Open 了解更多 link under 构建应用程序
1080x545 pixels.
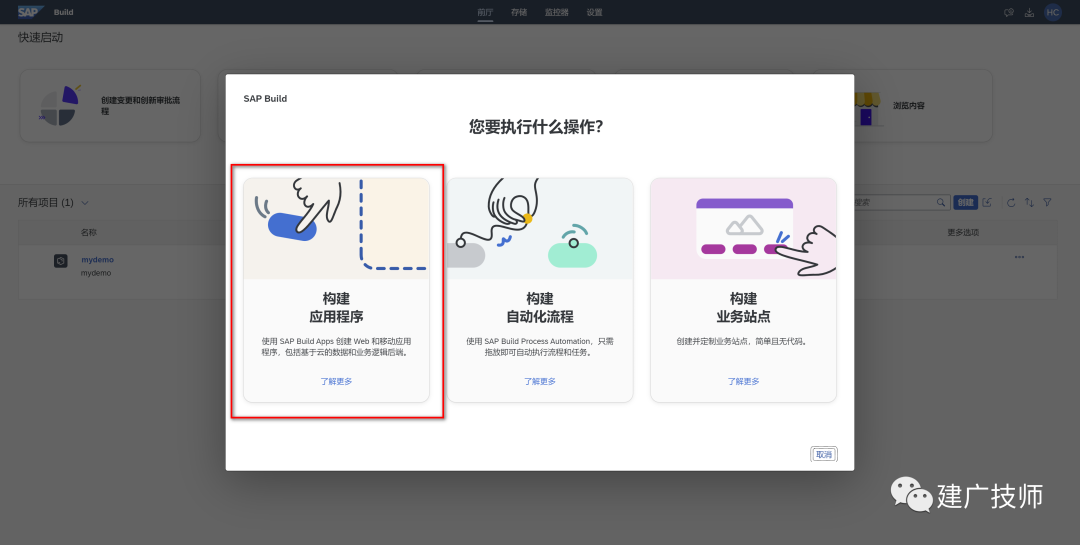click(x=336, y=381)
